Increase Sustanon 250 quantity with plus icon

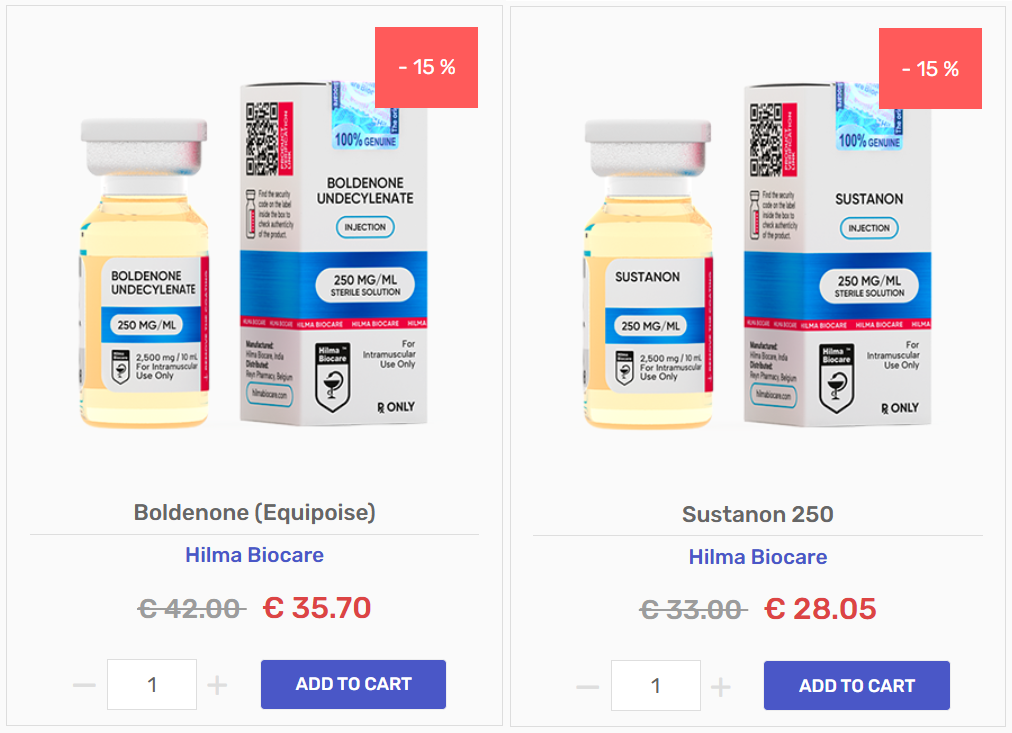(x=721, y=687)
